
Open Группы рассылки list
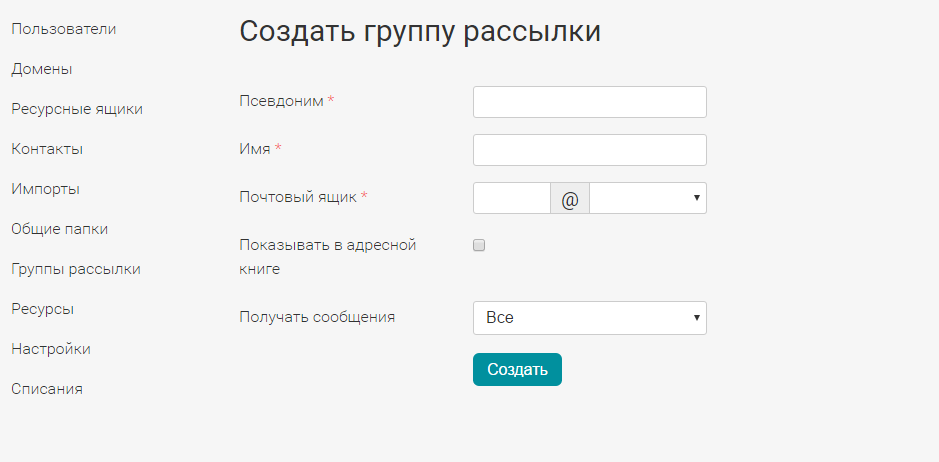click(76, 269)
